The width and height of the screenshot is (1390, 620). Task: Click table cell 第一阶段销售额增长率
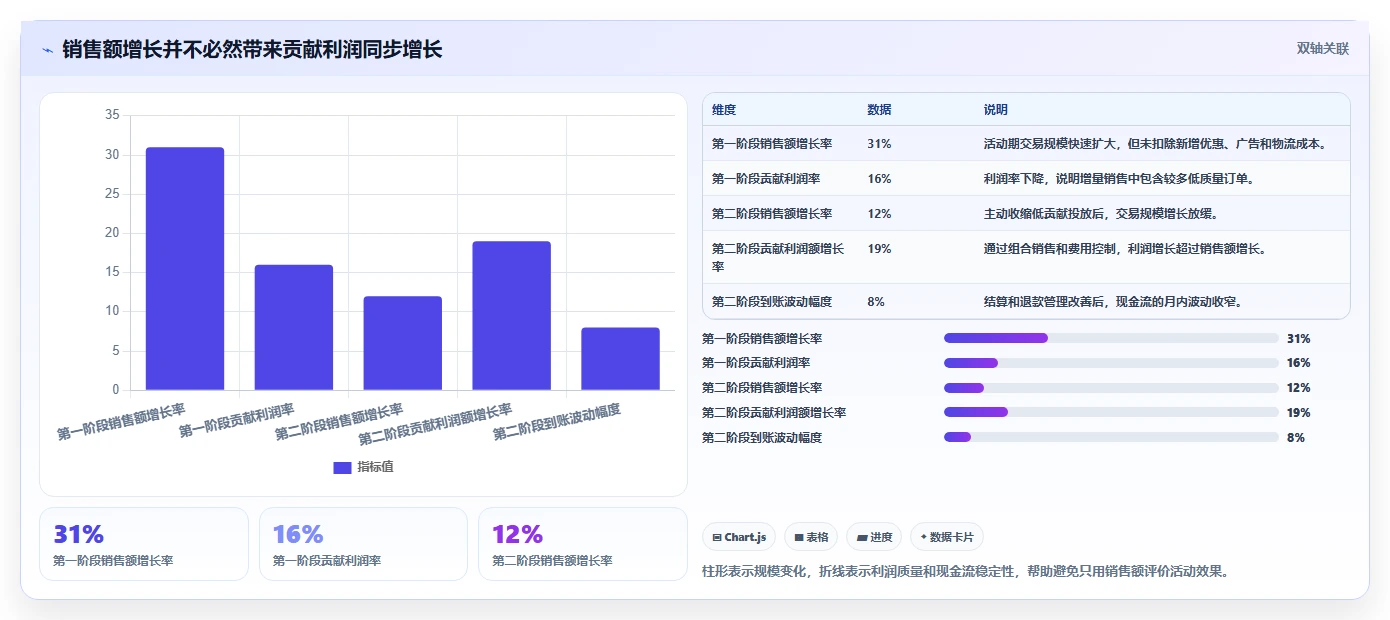tap(772, 144)
